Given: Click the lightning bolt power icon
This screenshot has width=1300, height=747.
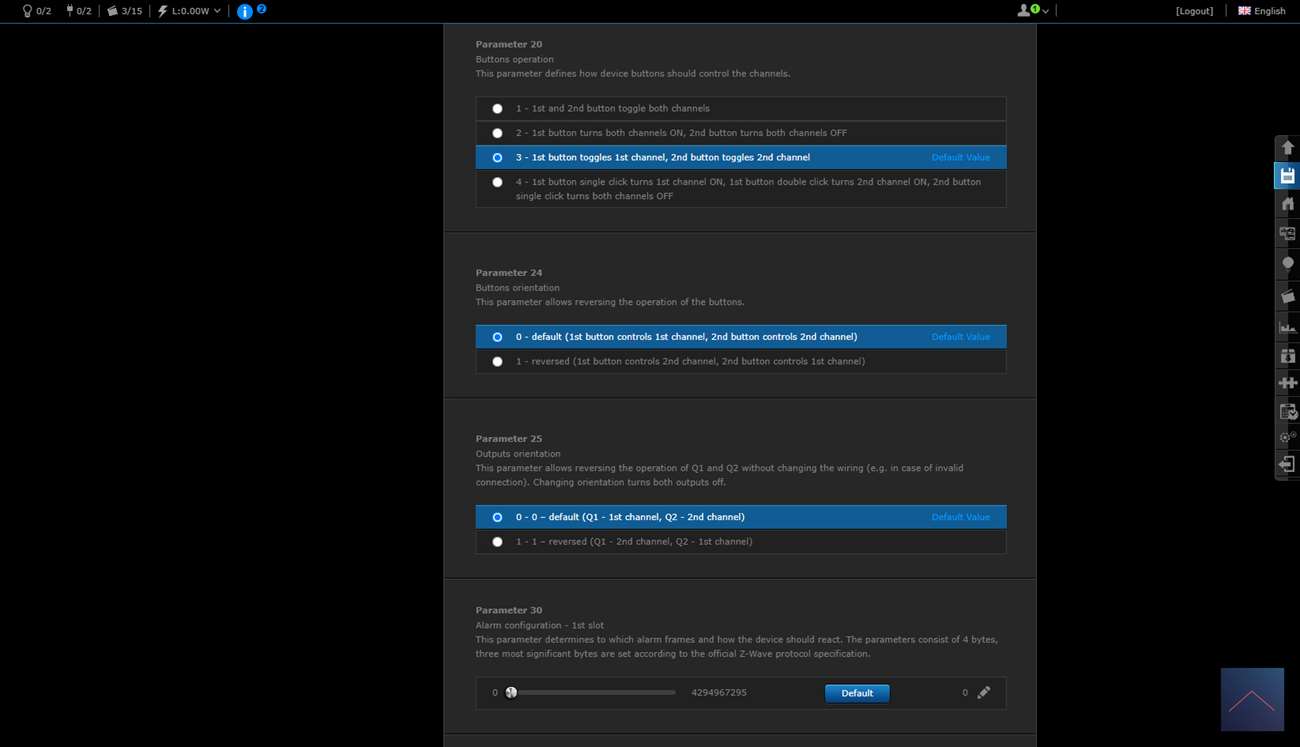Looking at the screenshot, I should point(163,11).
